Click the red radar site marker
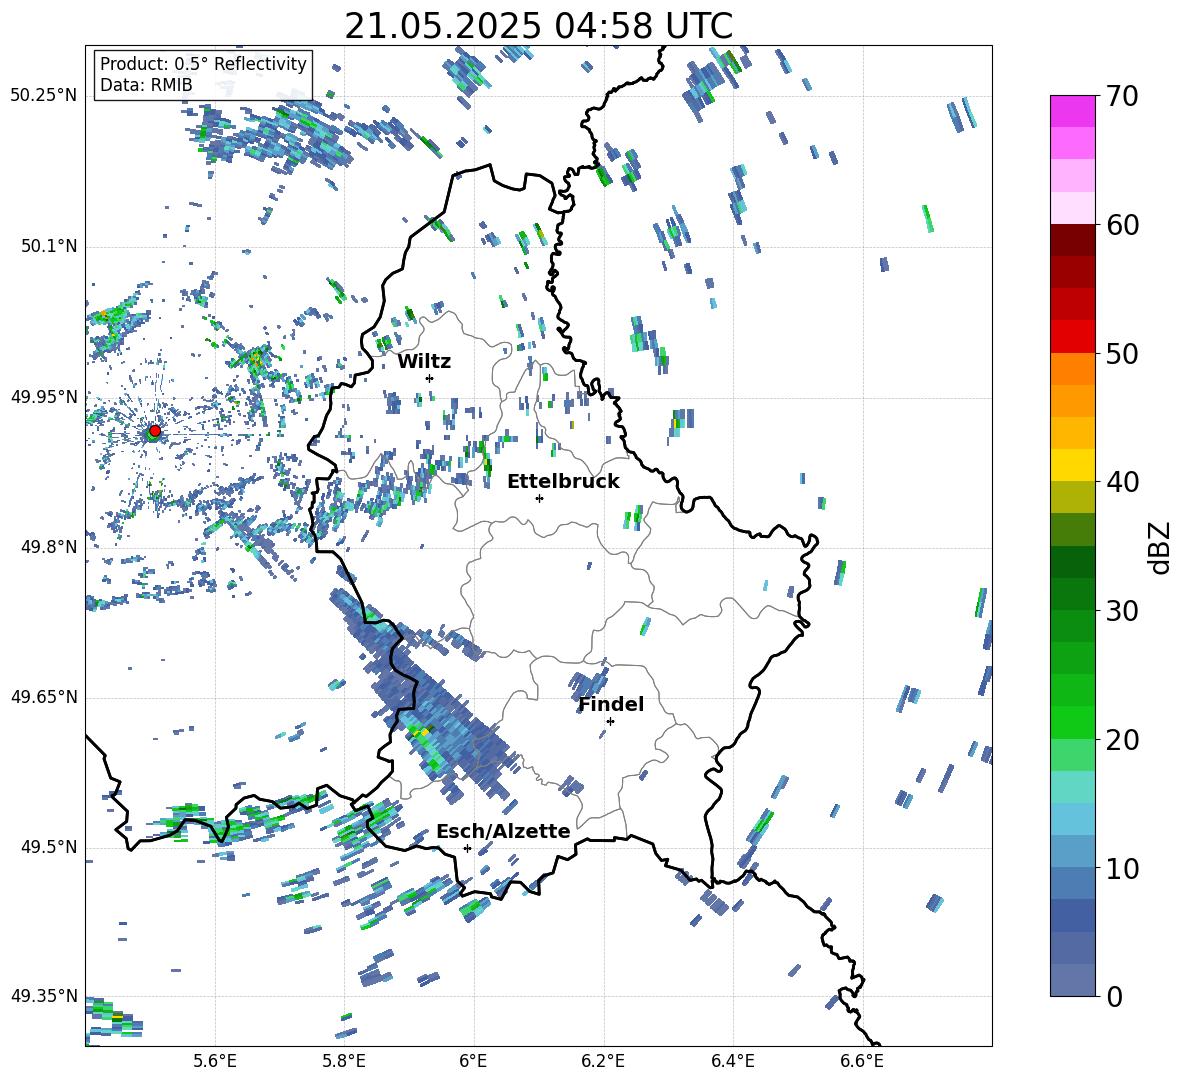1184x1081 pixels. [x=155, y=430]
